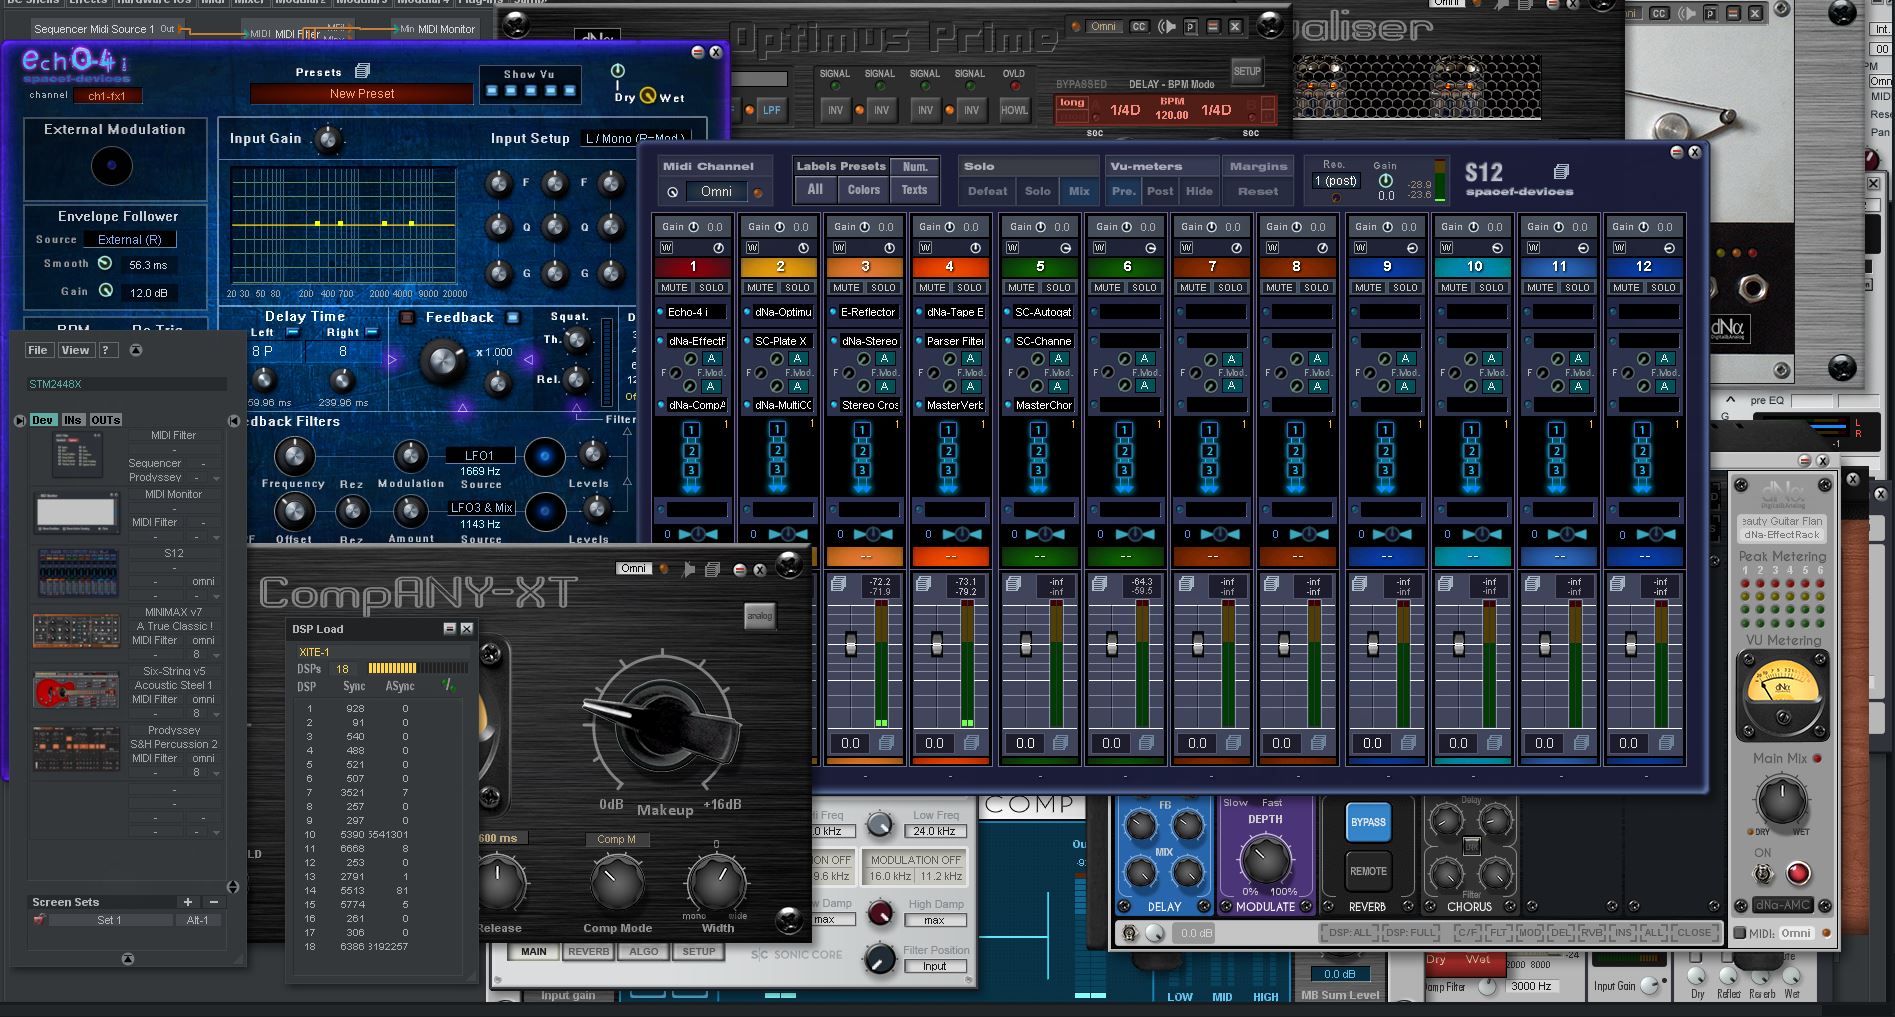This screenshot has width=1895, height=1017.
Task: Click the Six-String guitar device thumbnail
Action: [76, 690]
